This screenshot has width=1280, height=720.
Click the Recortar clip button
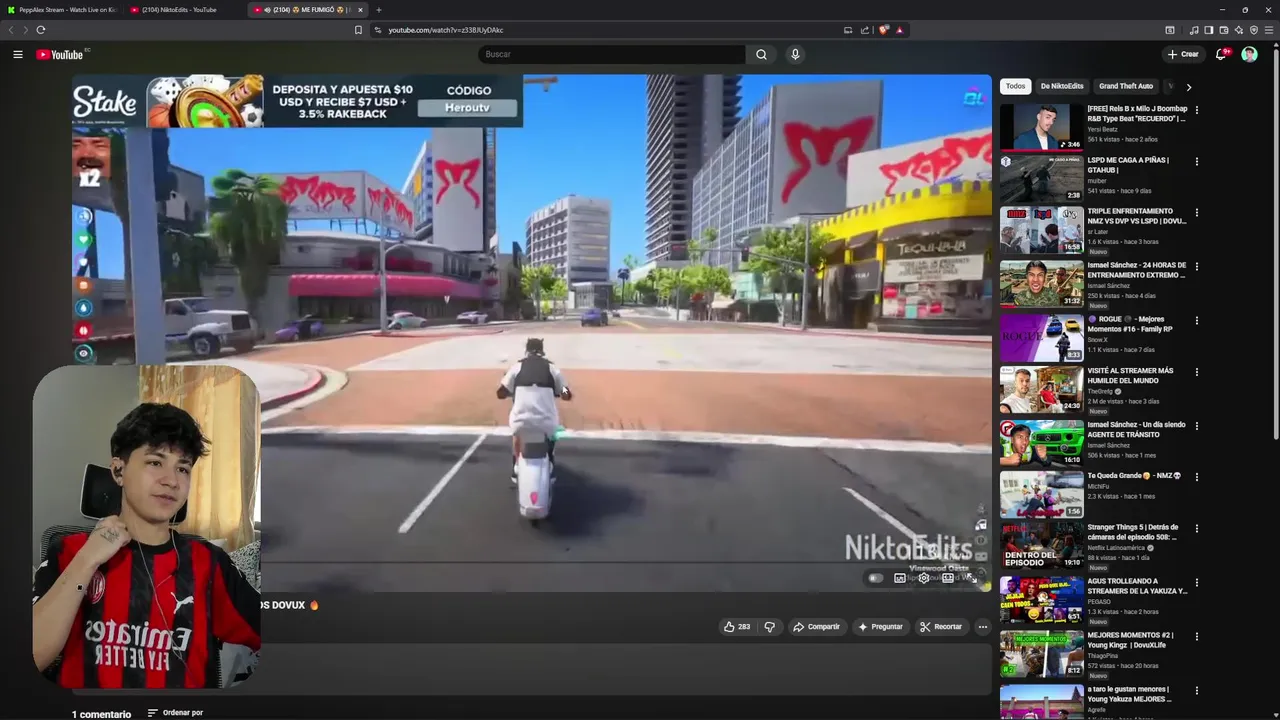[x=941, y=627]
